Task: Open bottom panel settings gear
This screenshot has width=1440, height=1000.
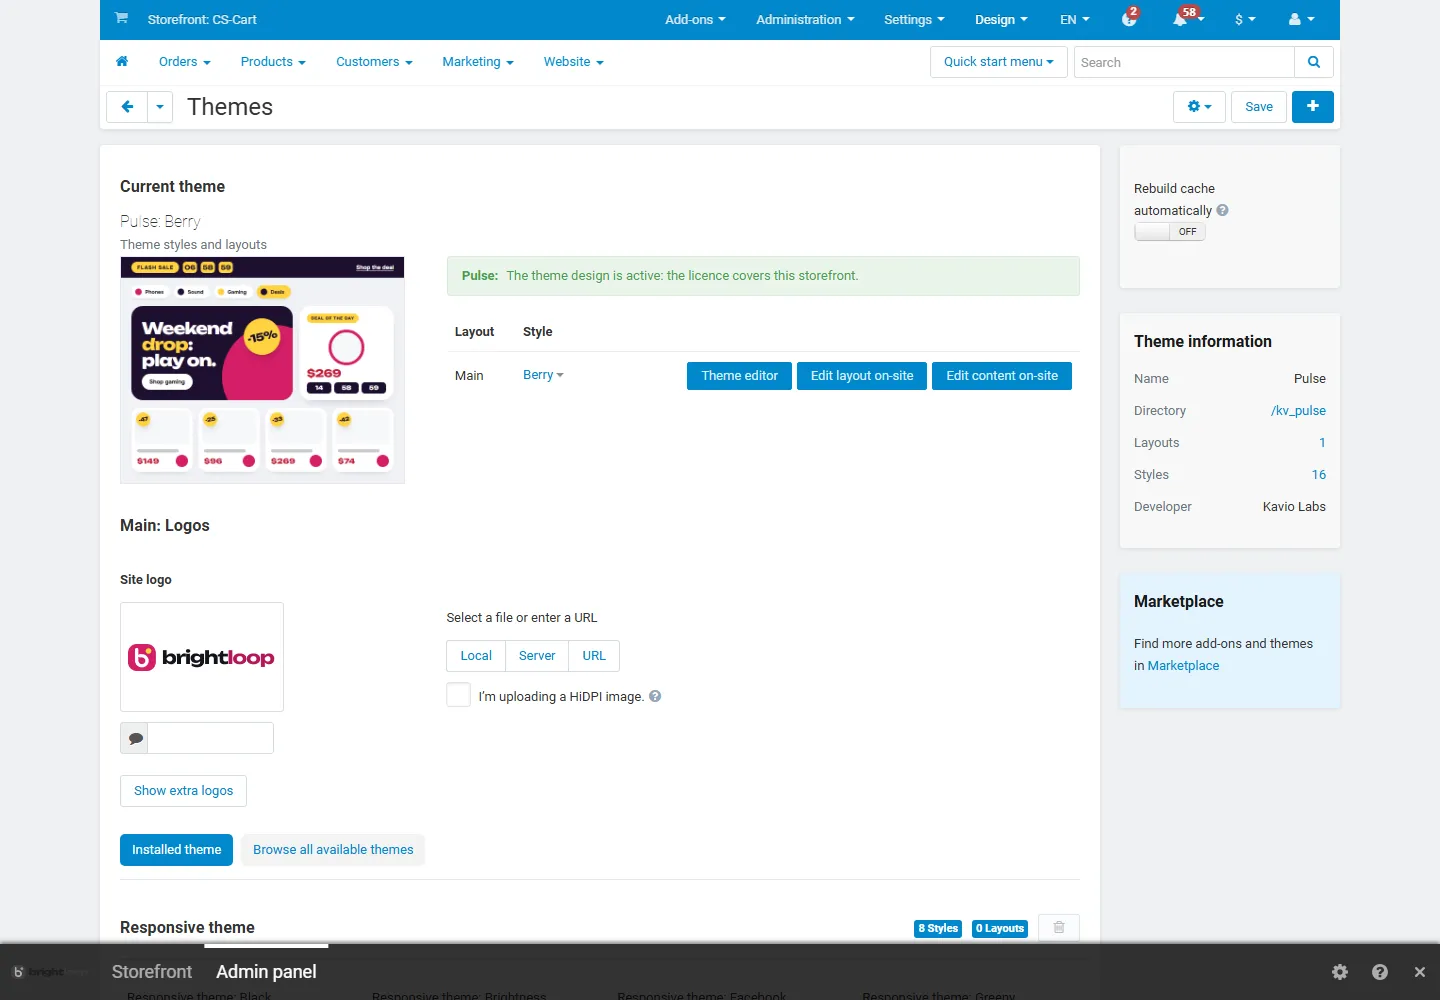Action: [x=1340, y=972]
